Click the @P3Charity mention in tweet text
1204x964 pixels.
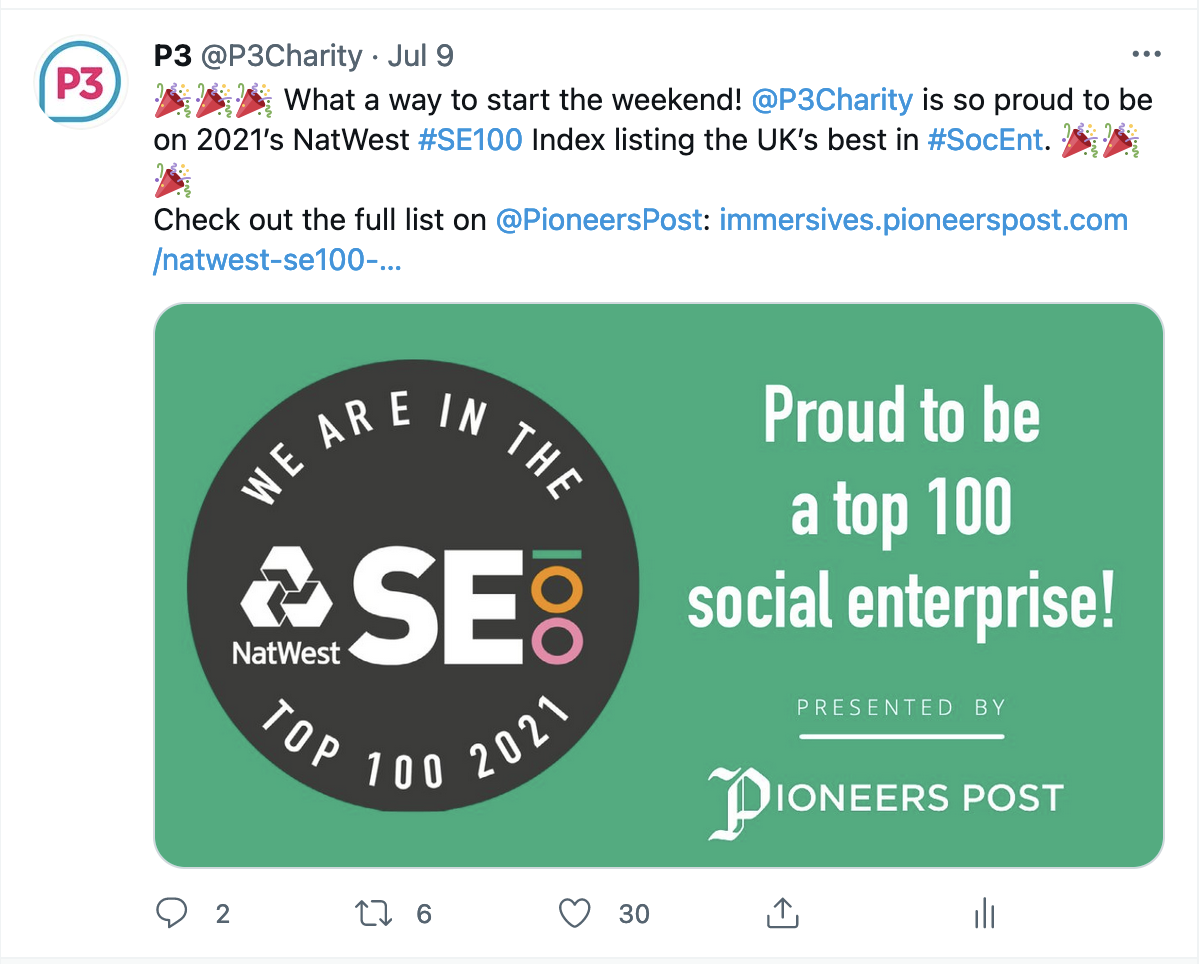(831, 100)
